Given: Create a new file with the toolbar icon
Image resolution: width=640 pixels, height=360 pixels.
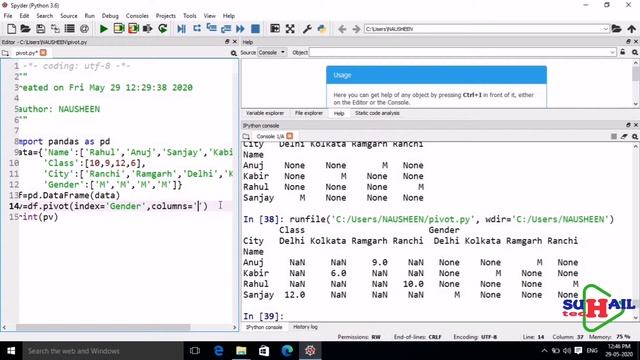Looking at the screenshot, I should tap(11, 29).
